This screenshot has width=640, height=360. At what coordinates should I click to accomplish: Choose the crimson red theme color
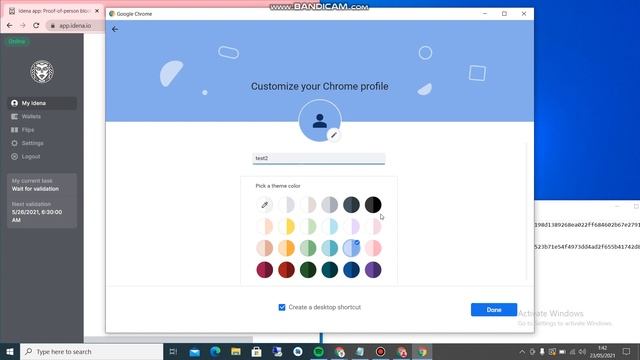tap(287, 270)
